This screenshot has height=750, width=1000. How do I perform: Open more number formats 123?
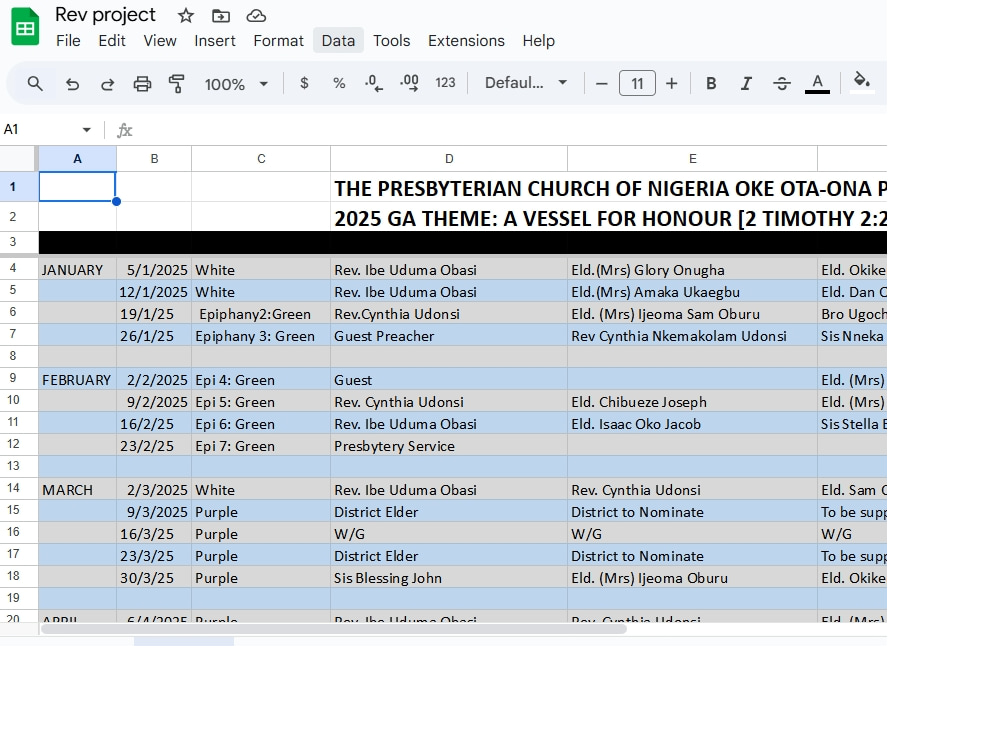(445, 83)
